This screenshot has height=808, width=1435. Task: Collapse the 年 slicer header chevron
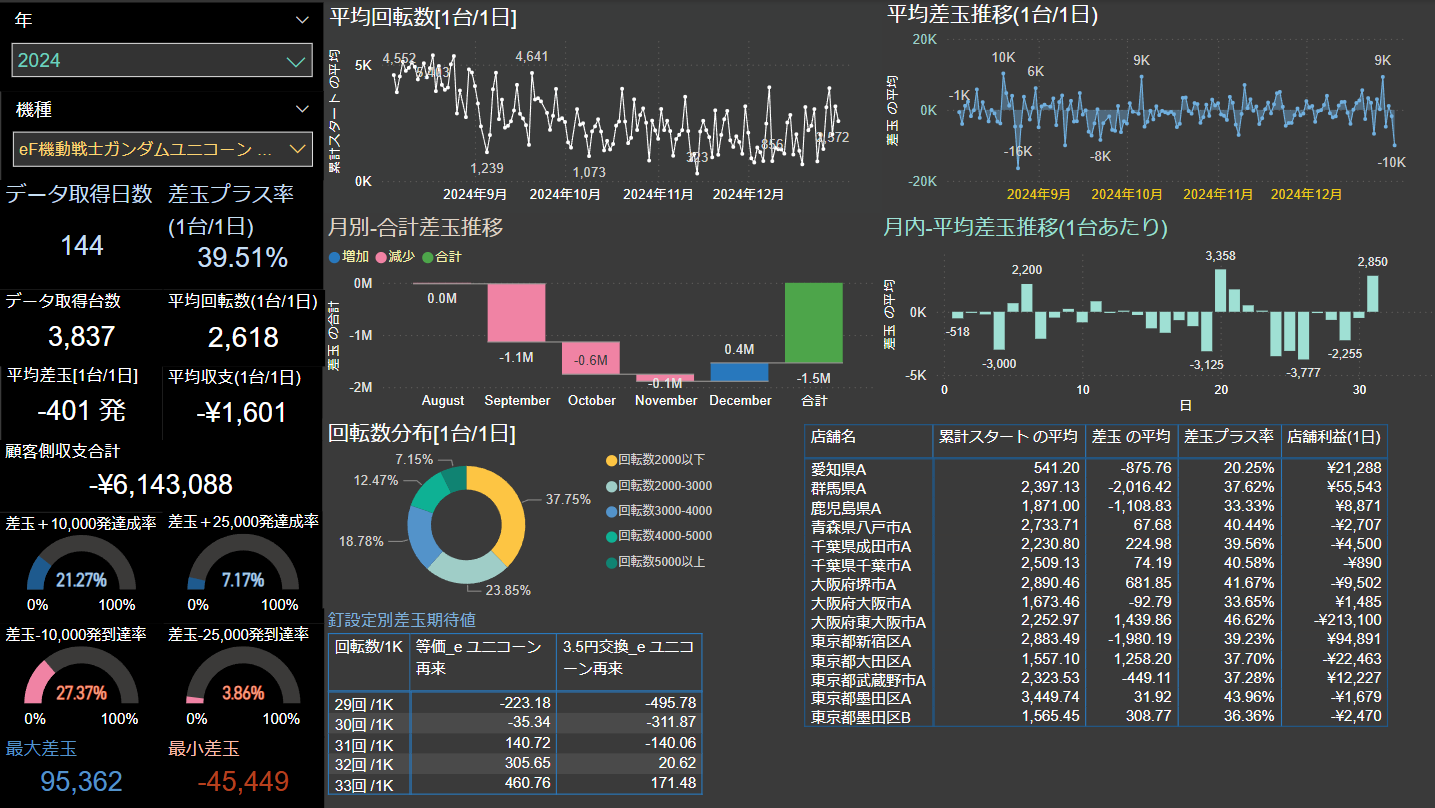302,20
